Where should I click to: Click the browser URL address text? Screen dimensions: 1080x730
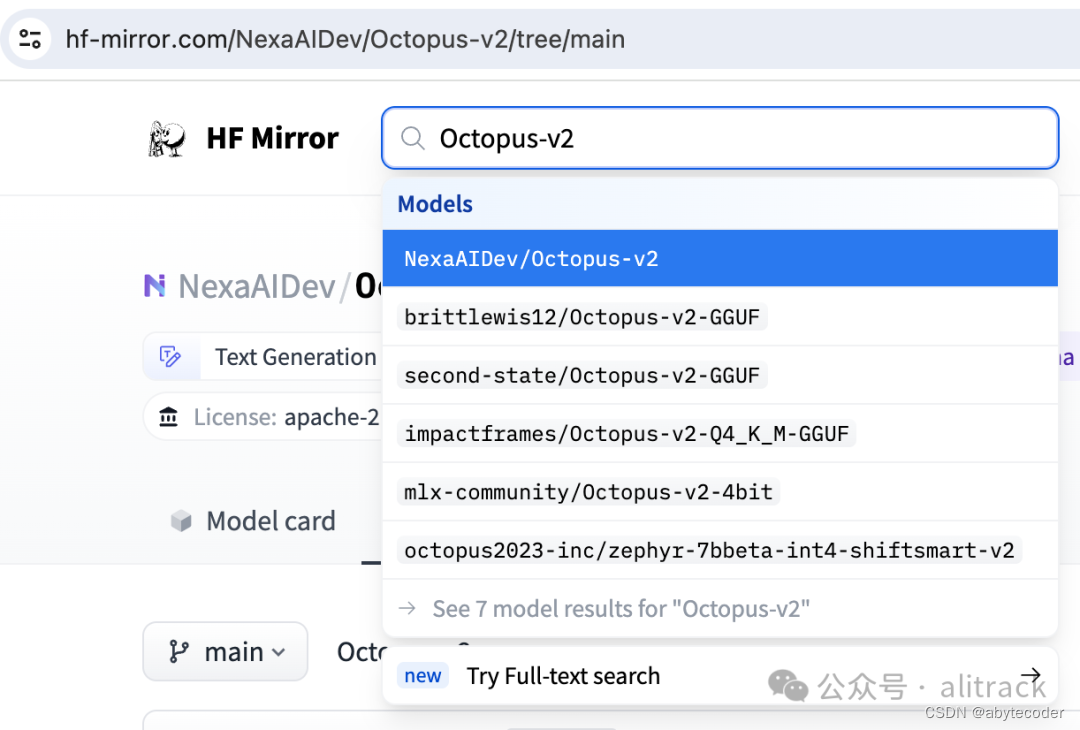(345, 39)
